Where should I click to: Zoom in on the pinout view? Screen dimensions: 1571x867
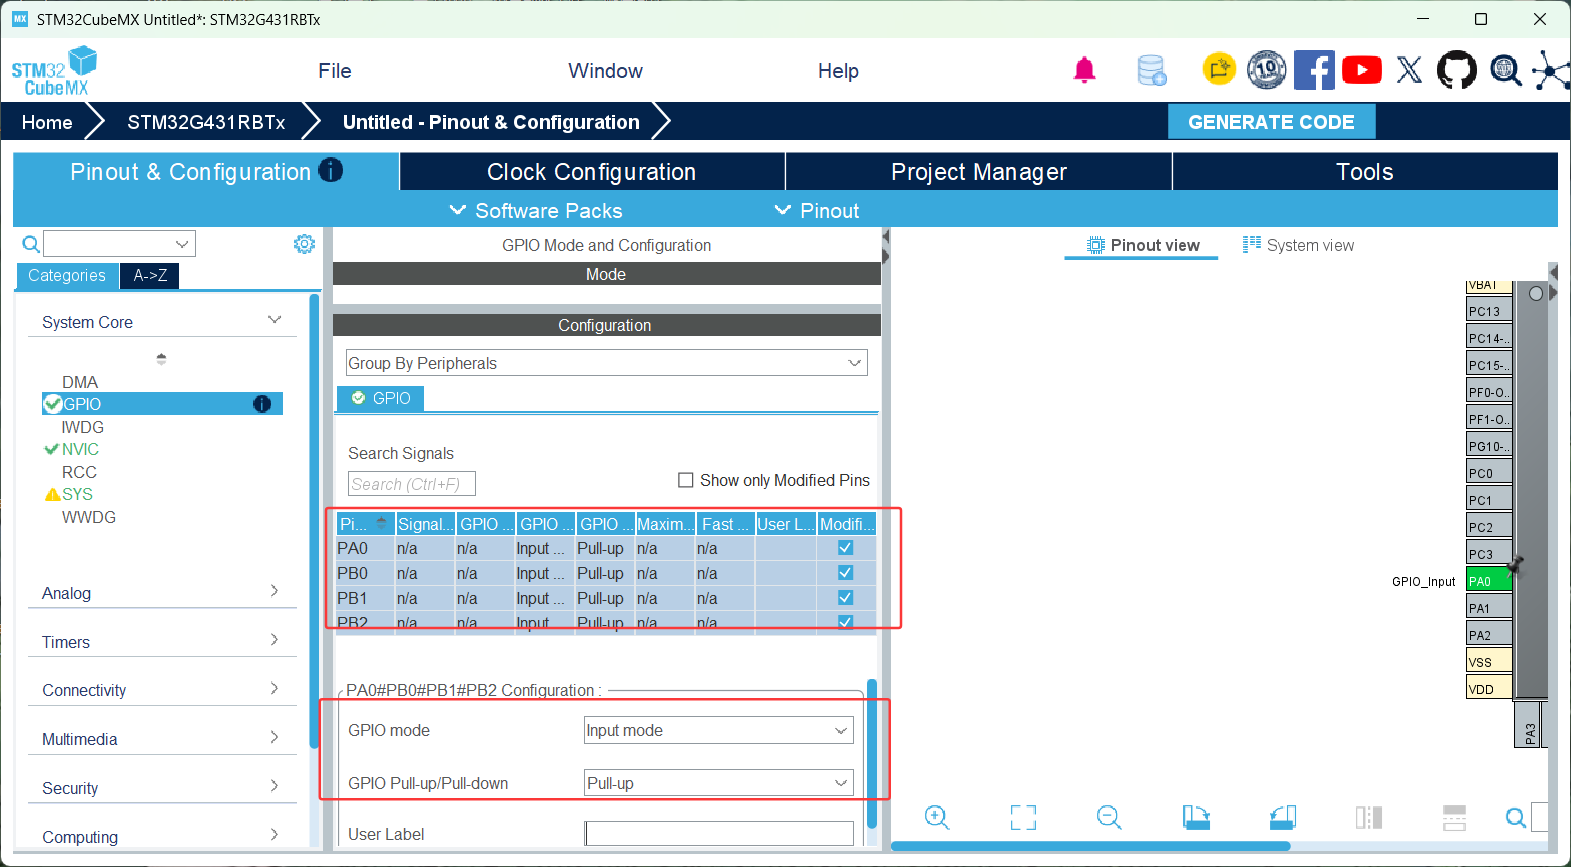click(x=937, y=817)
